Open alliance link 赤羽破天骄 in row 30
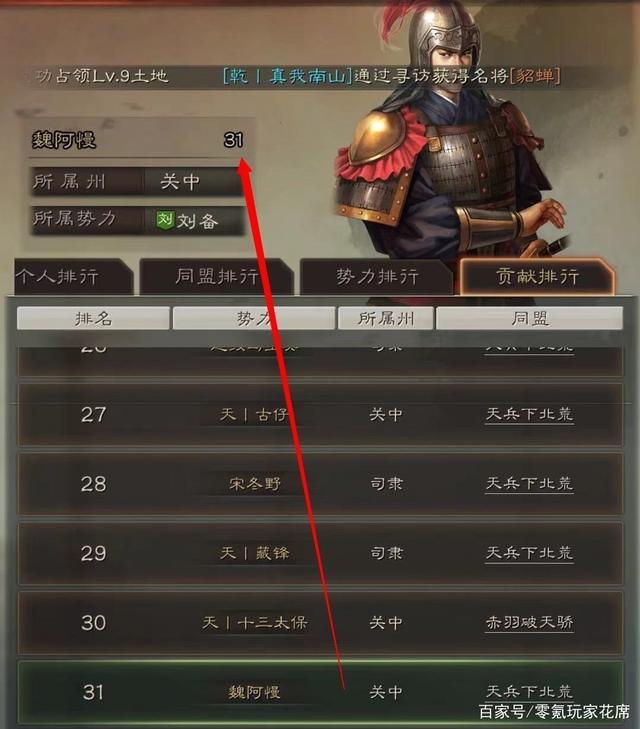 pyautogui.click(x=529, y=623)
